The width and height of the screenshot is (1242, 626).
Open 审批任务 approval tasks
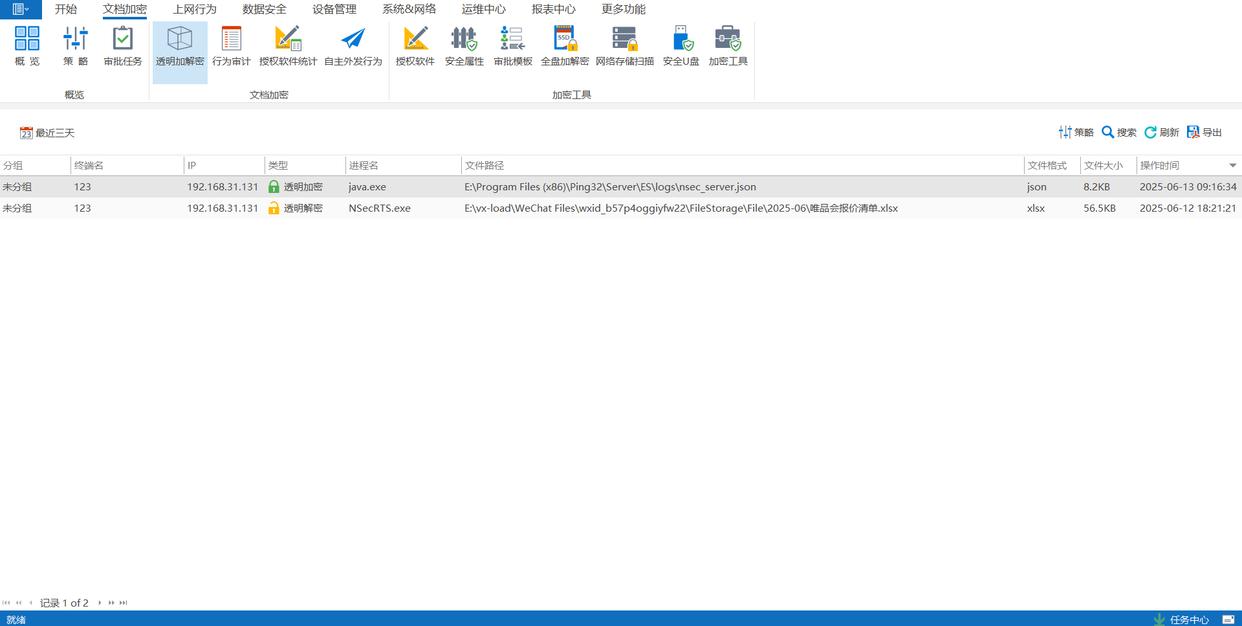pyautogui.click(x=123, y=46)
